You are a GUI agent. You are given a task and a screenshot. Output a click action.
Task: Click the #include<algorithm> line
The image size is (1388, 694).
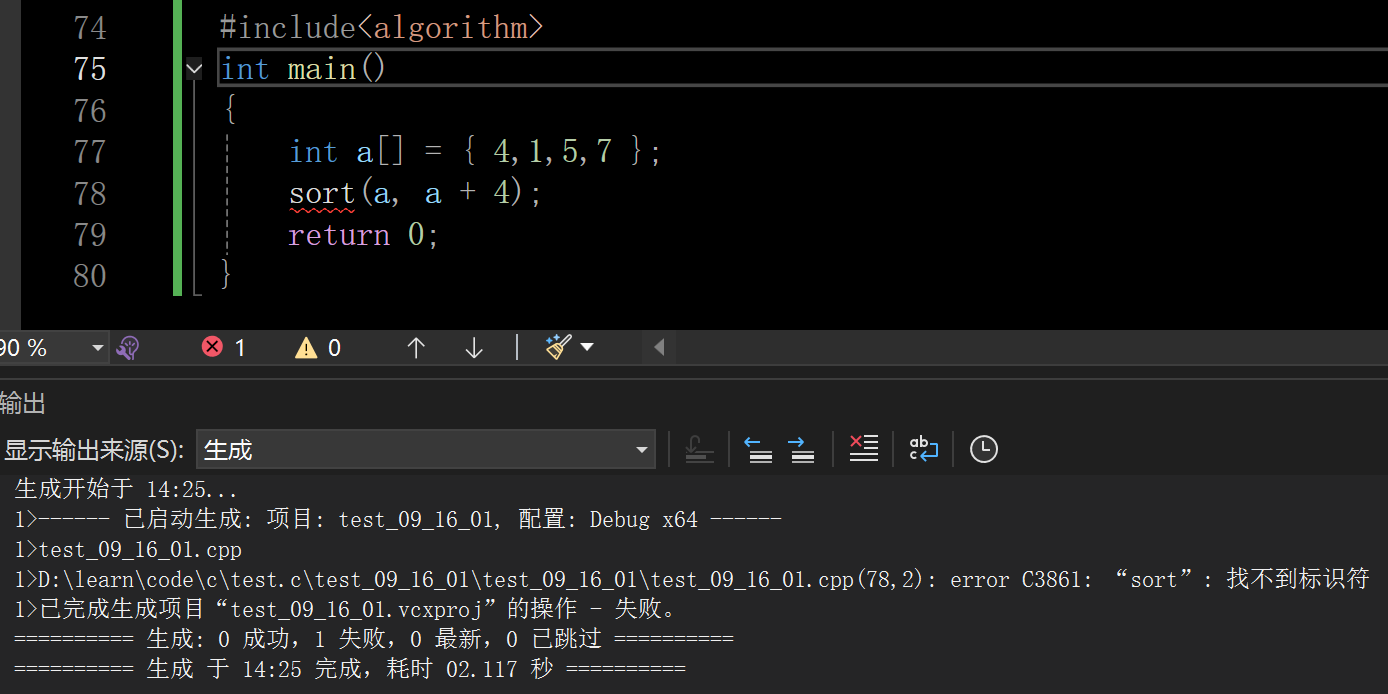(x=381, y=28)
